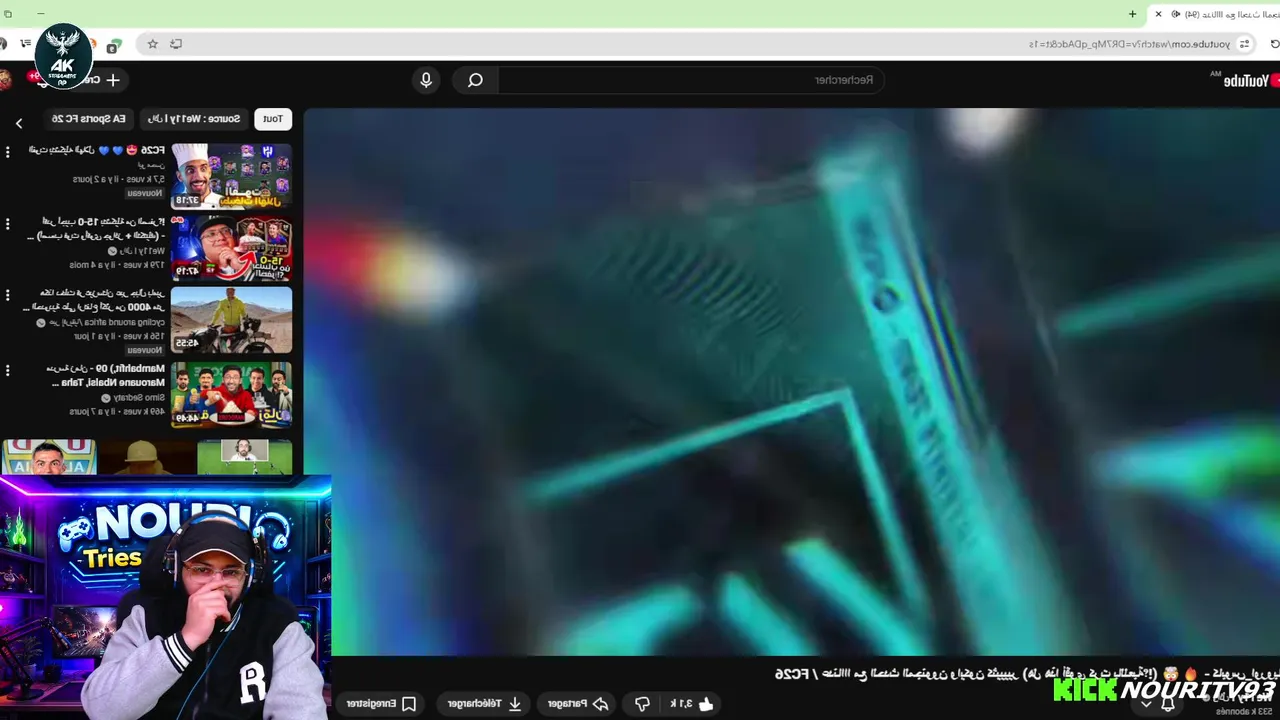The image size is (1280, 720).
Task: Open options menu for FC26 video
Action: pos(8,152)
